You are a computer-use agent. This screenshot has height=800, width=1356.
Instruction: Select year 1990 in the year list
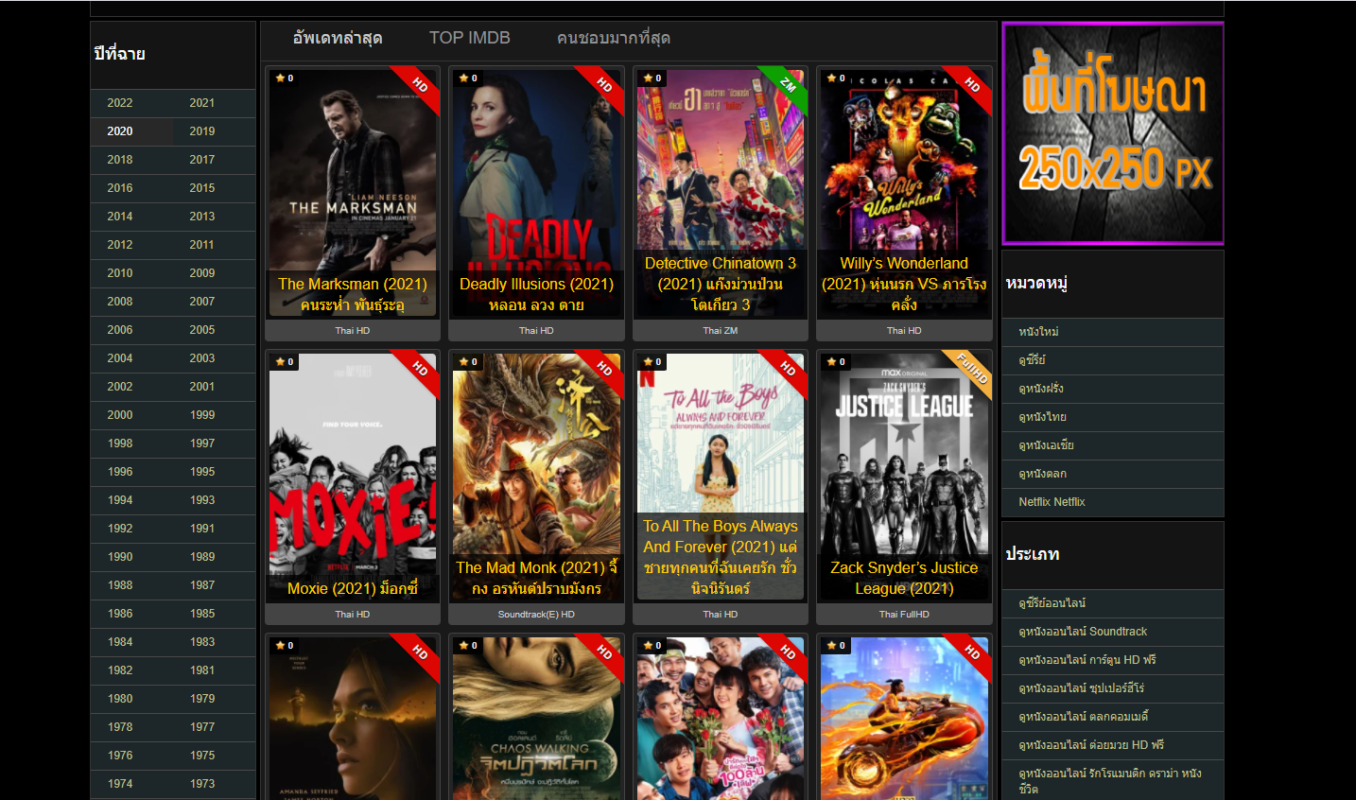[x=120, y=557]
